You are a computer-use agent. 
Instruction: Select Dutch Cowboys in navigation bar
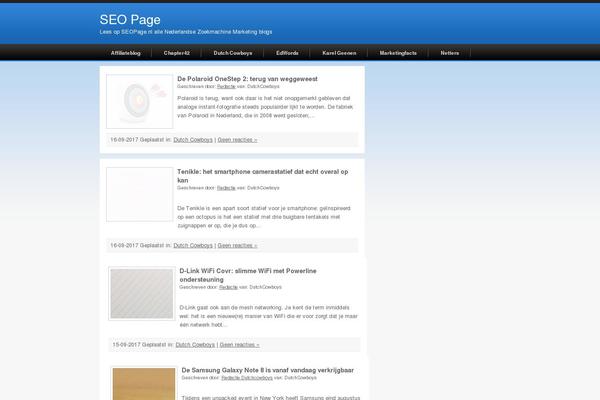233,53
